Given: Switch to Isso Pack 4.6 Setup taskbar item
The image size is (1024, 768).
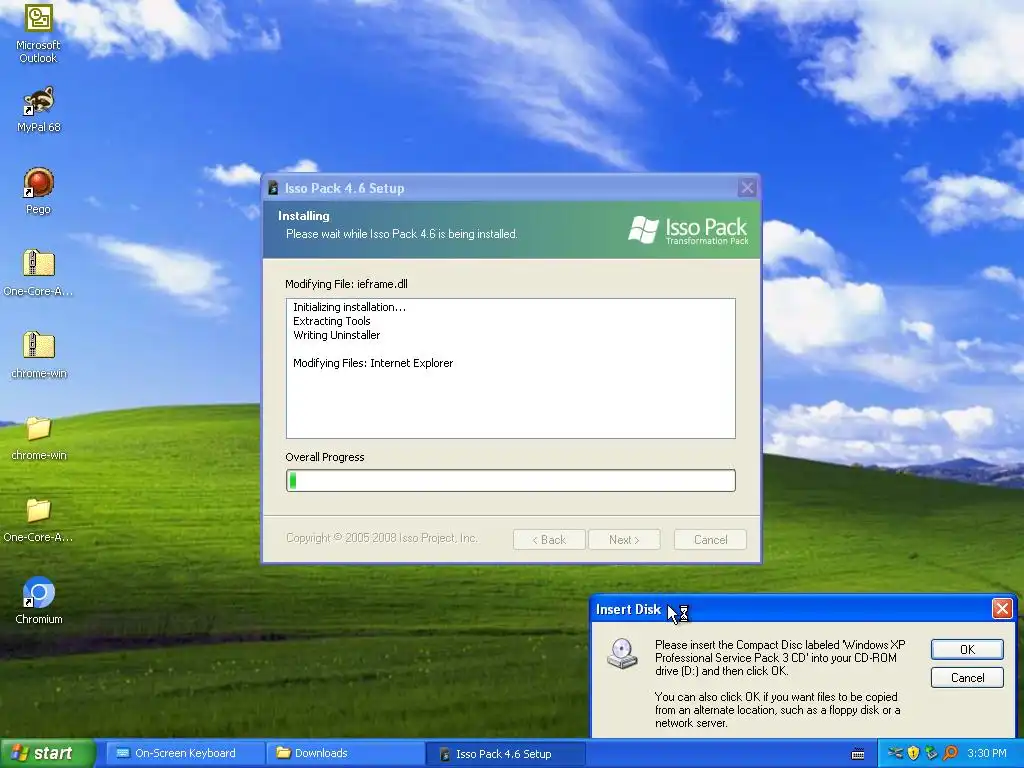Looking at the screenshot, I should 504,754.
